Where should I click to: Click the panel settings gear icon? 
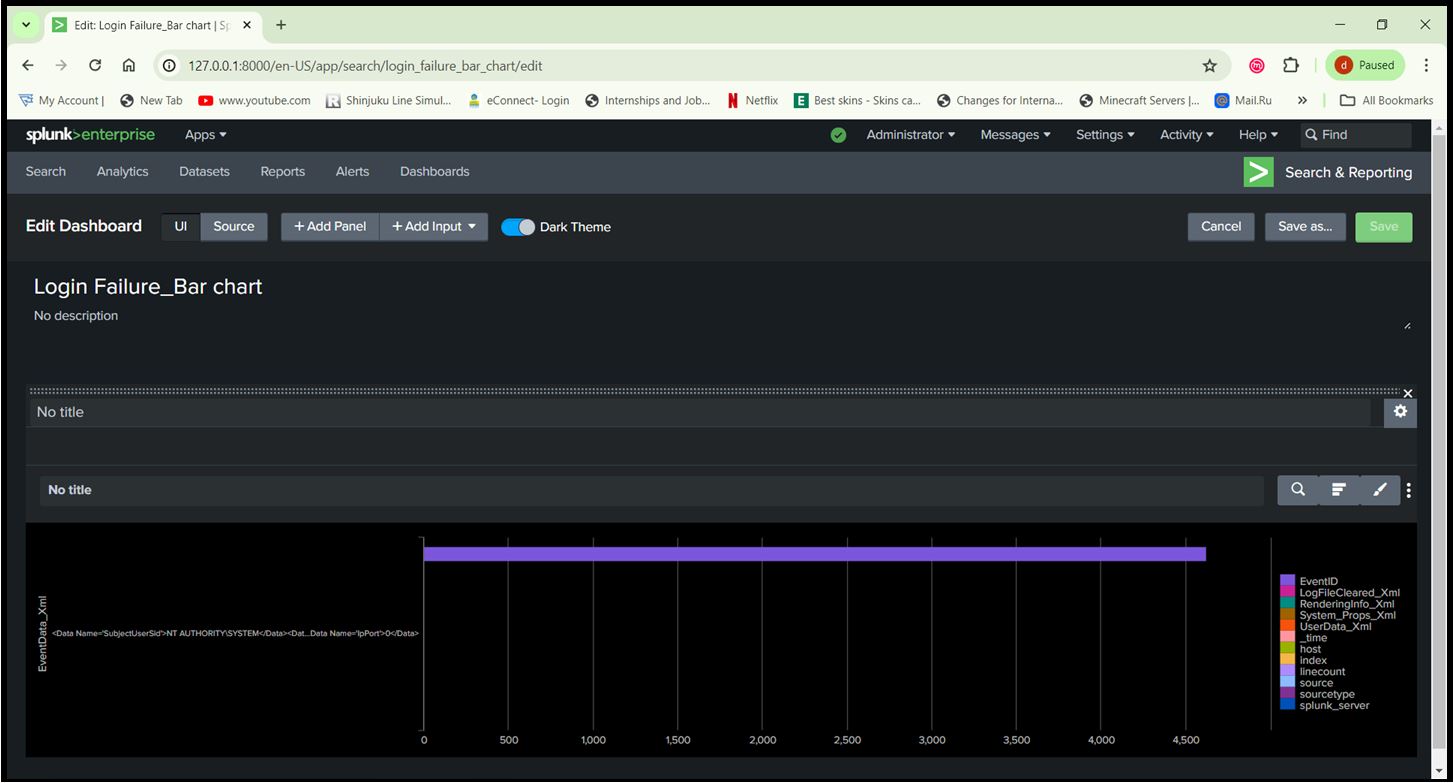(x=1400, y=412)
